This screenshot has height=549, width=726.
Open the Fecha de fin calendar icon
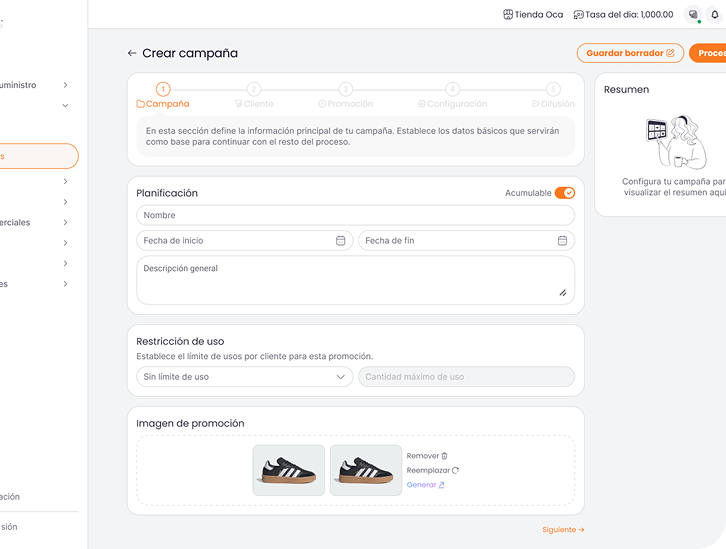point(562,241)
